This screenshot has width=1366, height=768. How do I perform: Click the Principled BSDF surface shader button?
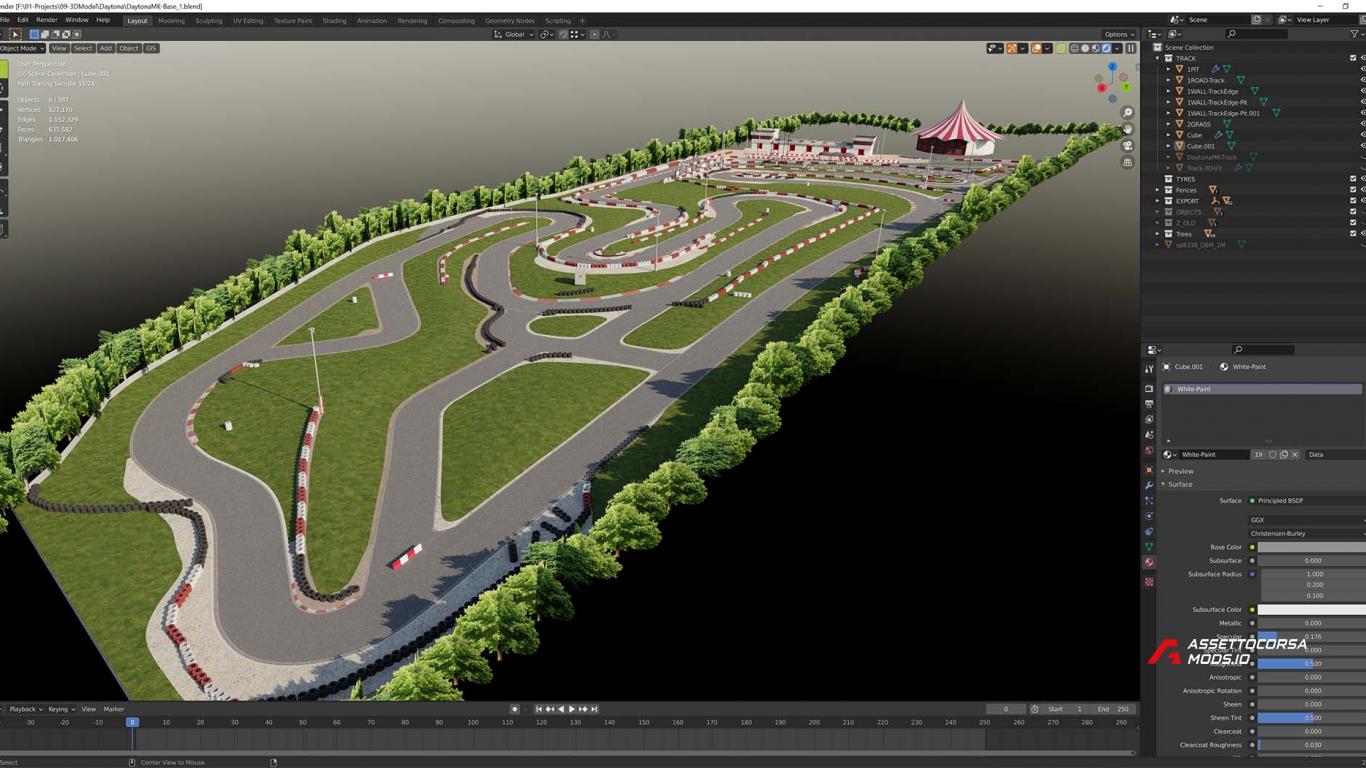coord(1306,500)
